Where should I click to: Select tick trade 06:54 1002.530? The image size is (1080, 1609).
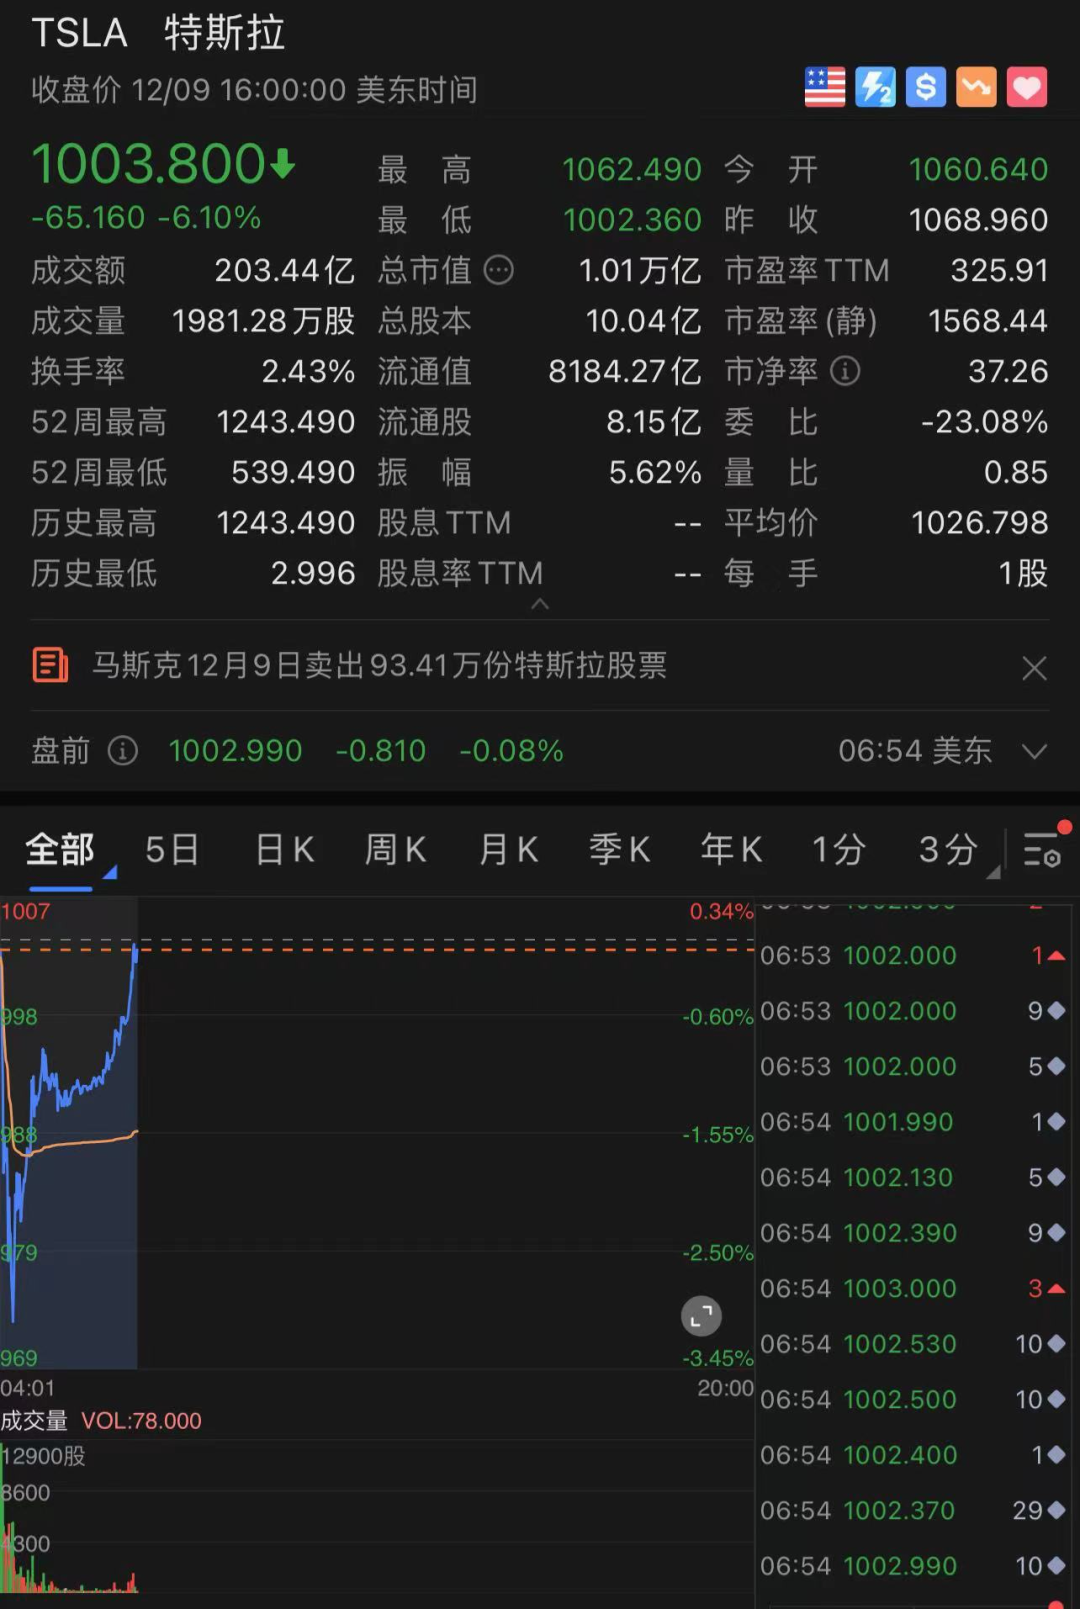point(912,1344)
